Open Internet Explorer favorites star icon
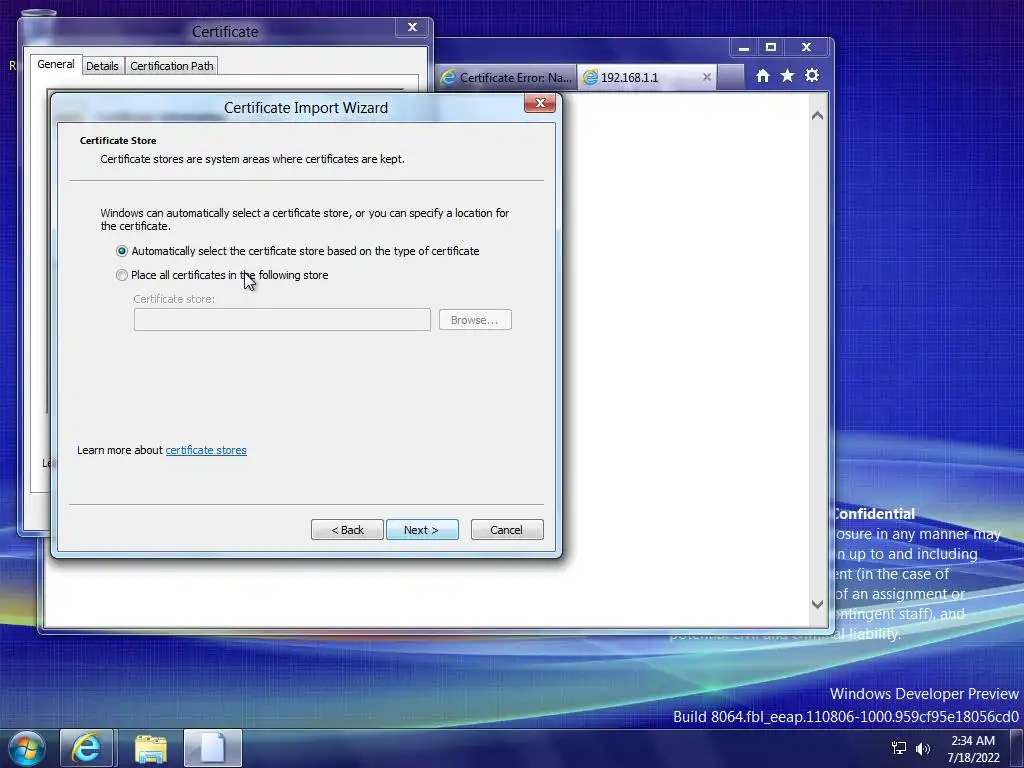 [x=788, y=76]
